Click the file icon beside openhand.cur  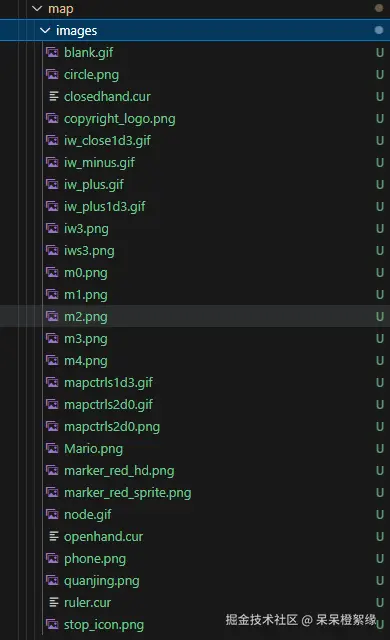tap(53, 536)
